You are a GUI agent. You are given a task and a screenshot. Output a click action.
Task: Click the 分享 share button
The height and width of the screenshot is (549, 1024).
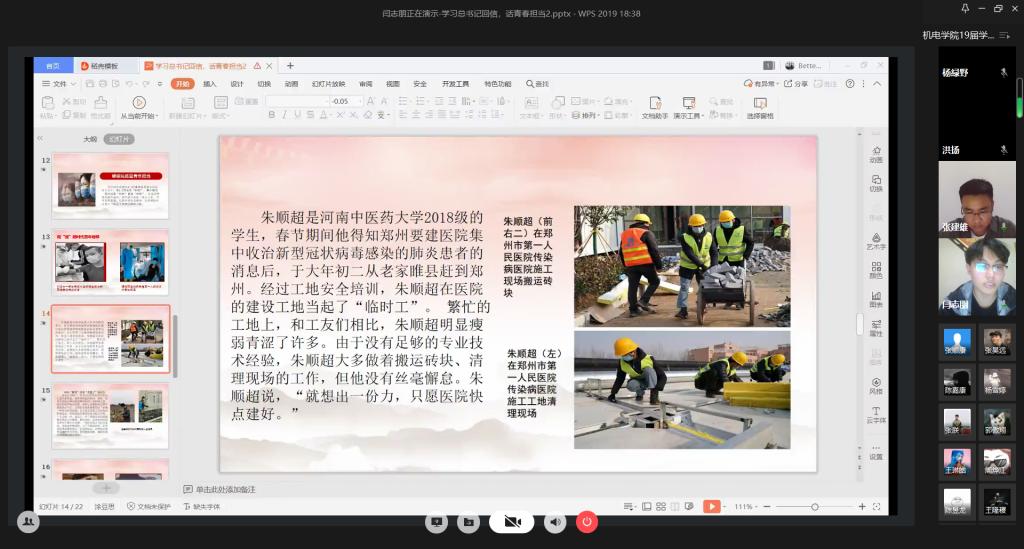click(x=796, y=84)
